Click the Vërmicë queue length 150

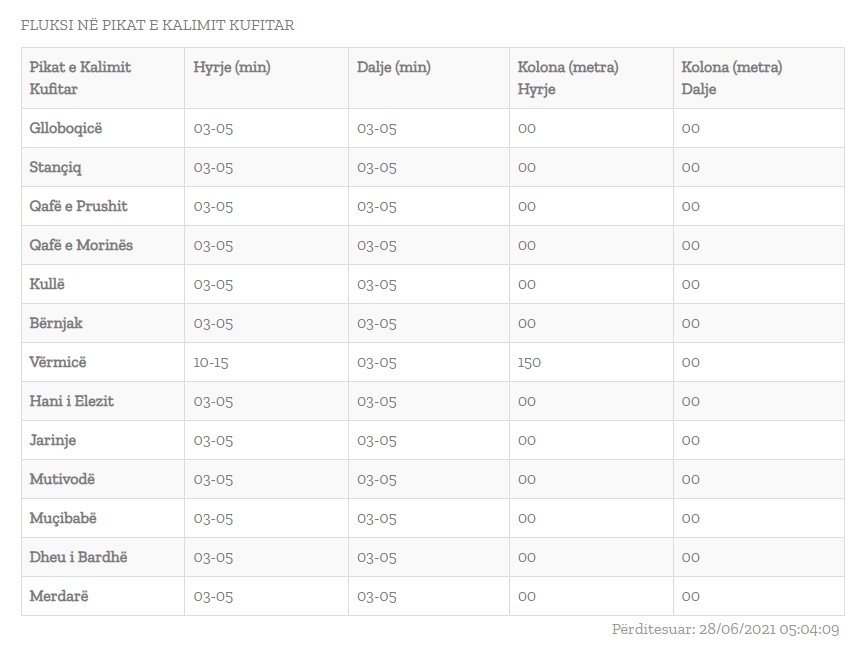(x=529, y=362)
